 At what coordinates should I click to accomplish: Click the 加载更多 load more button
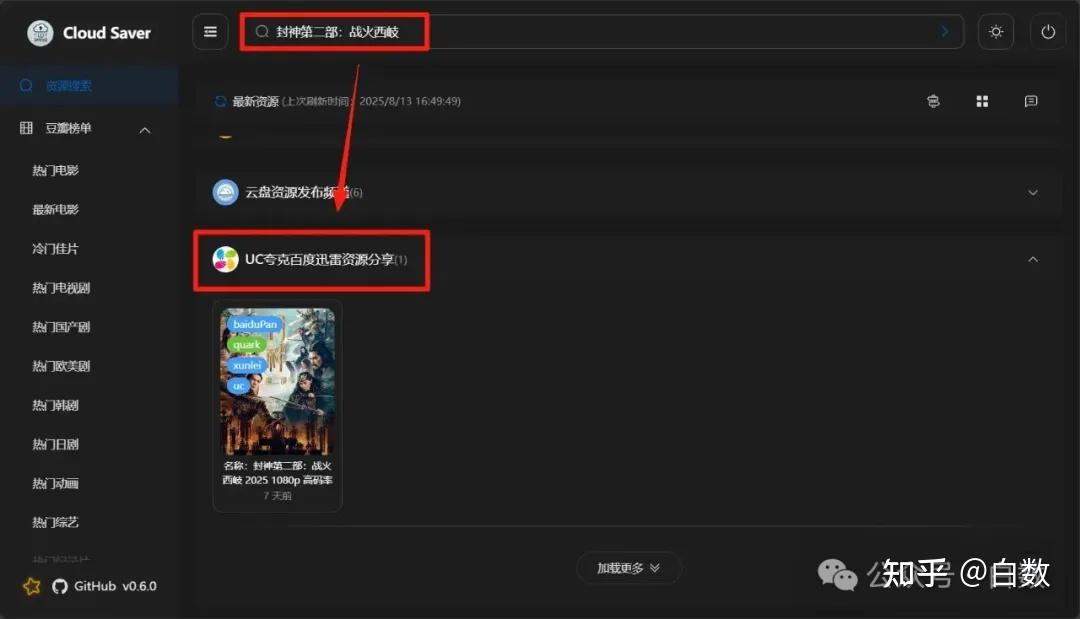(x=629, y=567)
